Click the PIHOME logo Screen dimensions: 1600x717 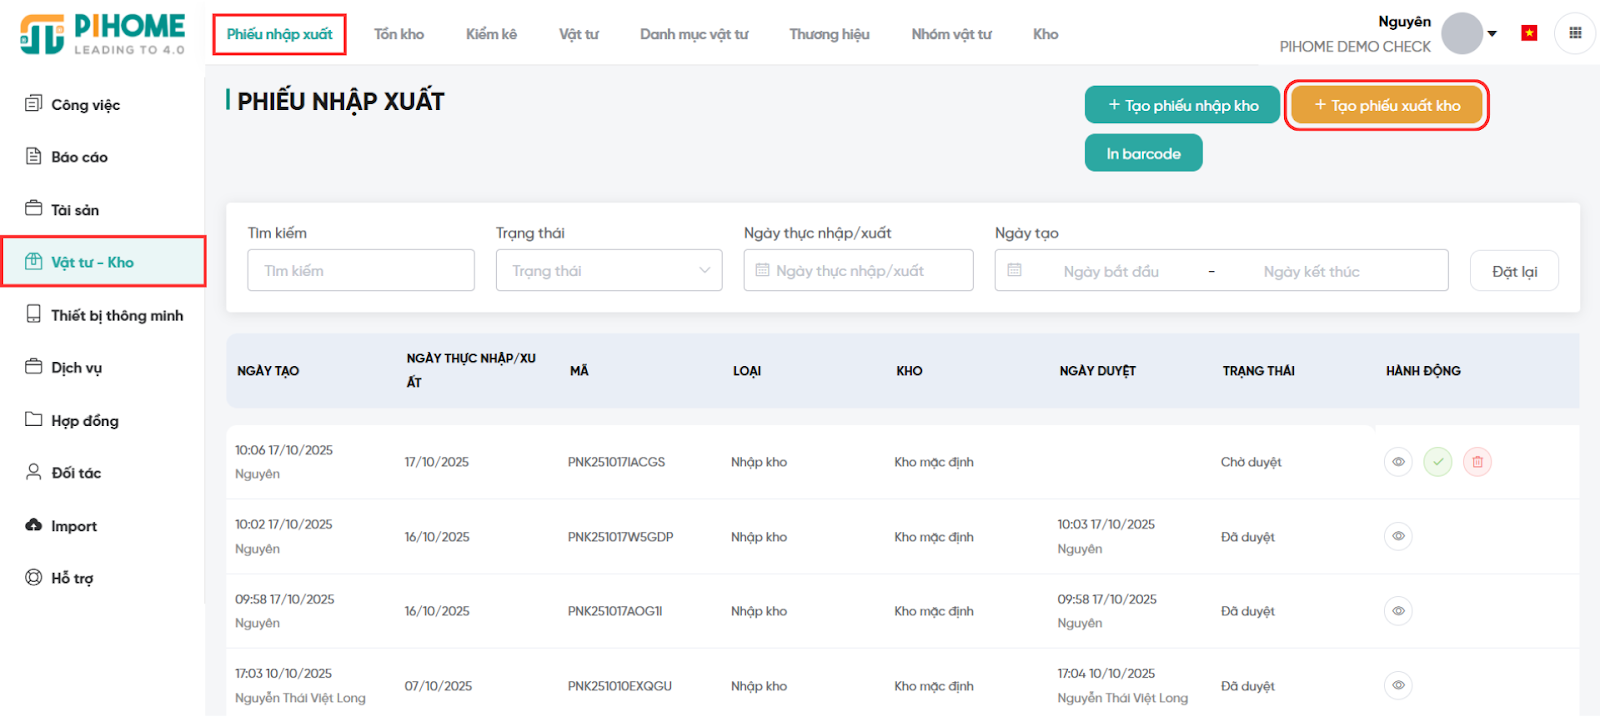click(102, 34)
